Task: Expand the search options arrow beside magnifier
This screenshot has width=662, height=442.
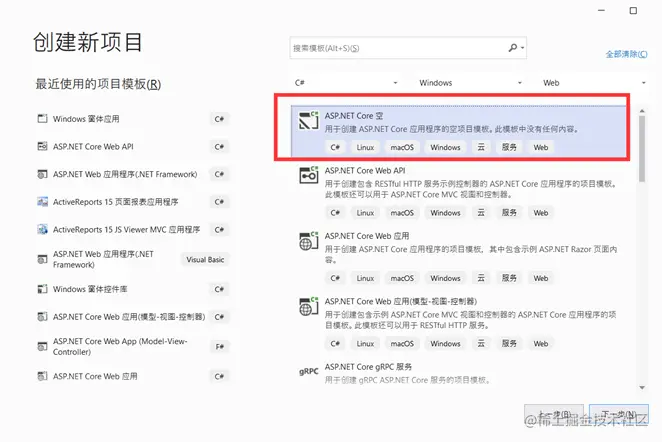Action: point(523,48)
